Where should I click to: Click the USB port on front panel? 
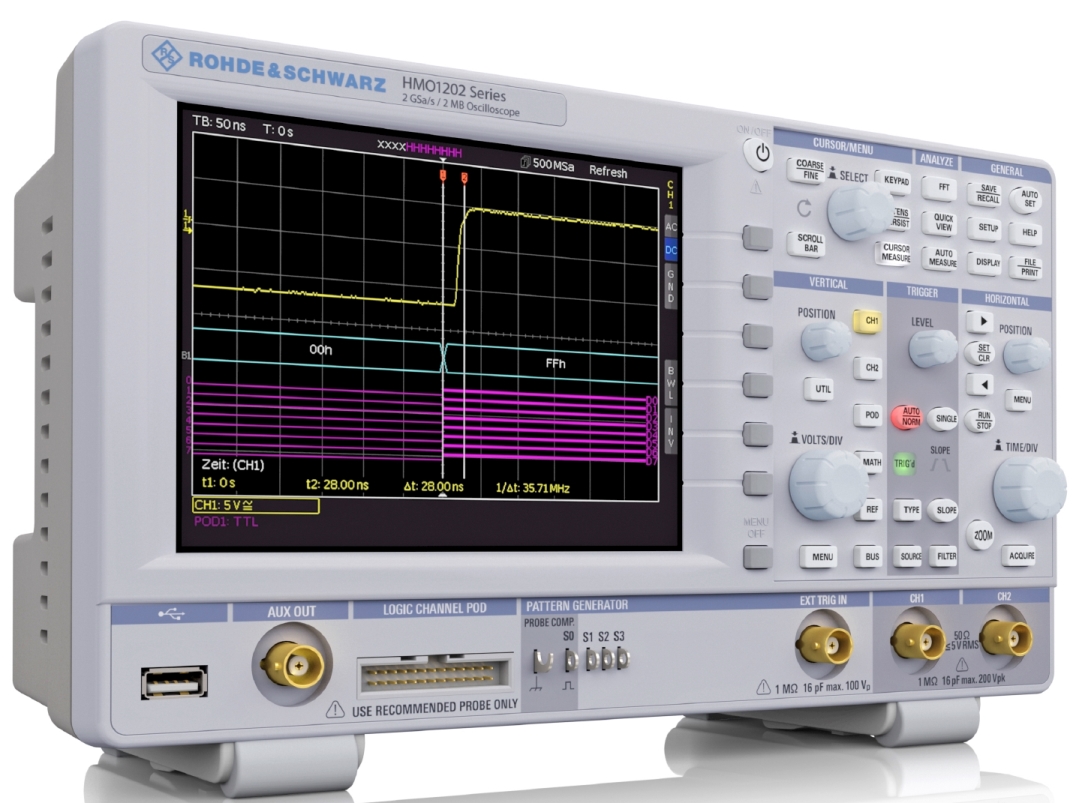click(x=174, y=682)
